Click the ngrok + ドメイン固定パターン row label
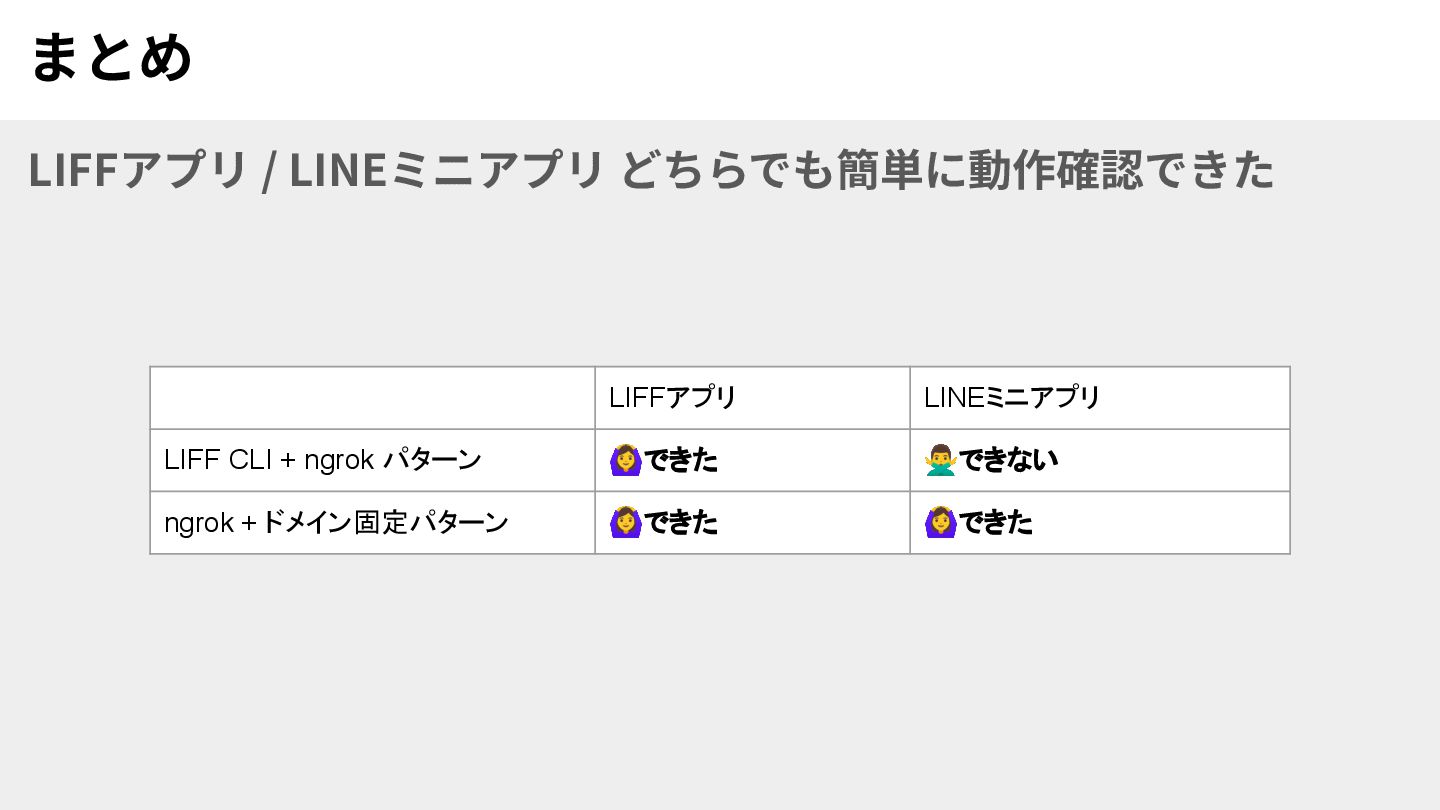Image resolution: width=1440 pixels, height=810 pixels. point(336,522)
